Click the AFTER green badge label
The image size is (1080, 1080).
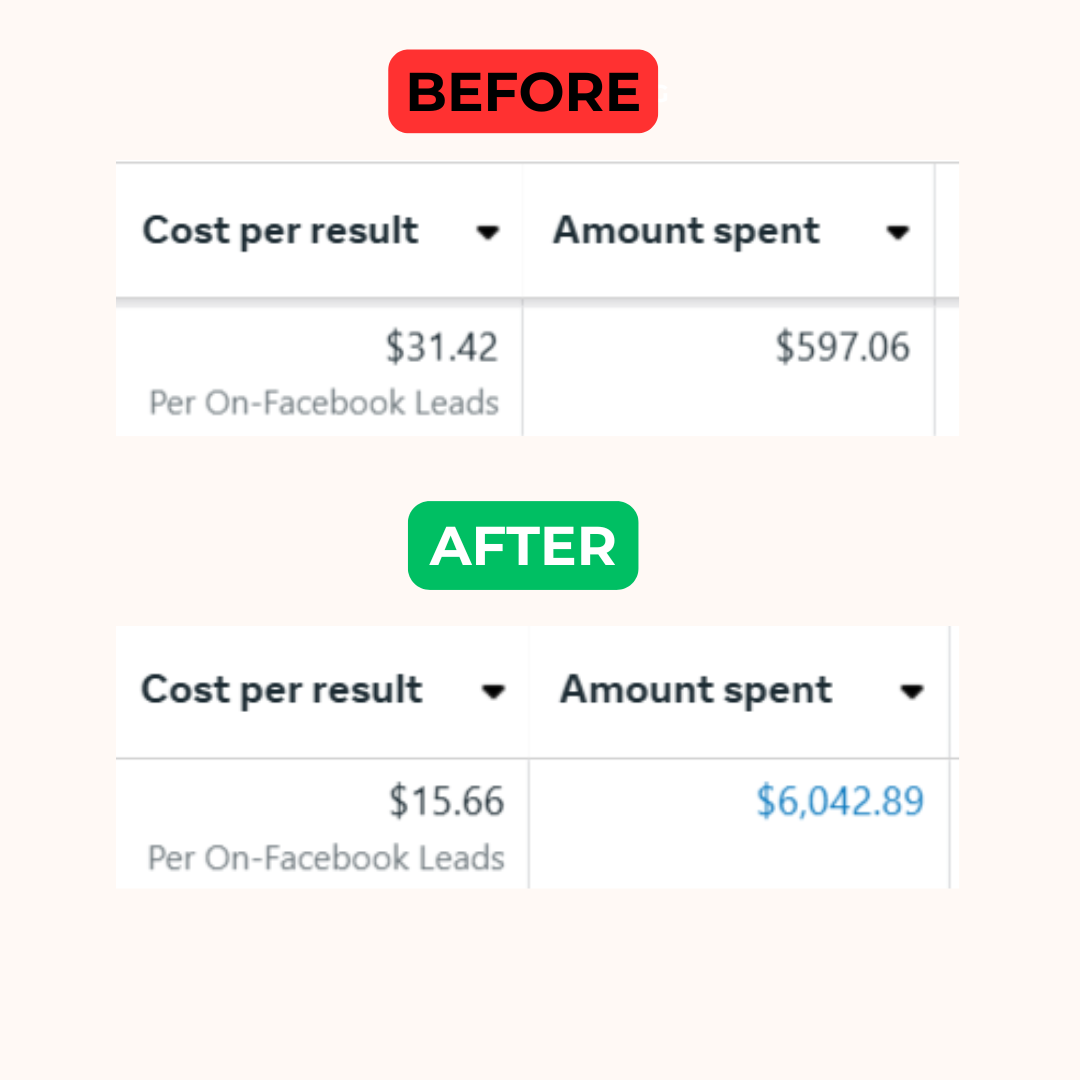pos(522,546)
